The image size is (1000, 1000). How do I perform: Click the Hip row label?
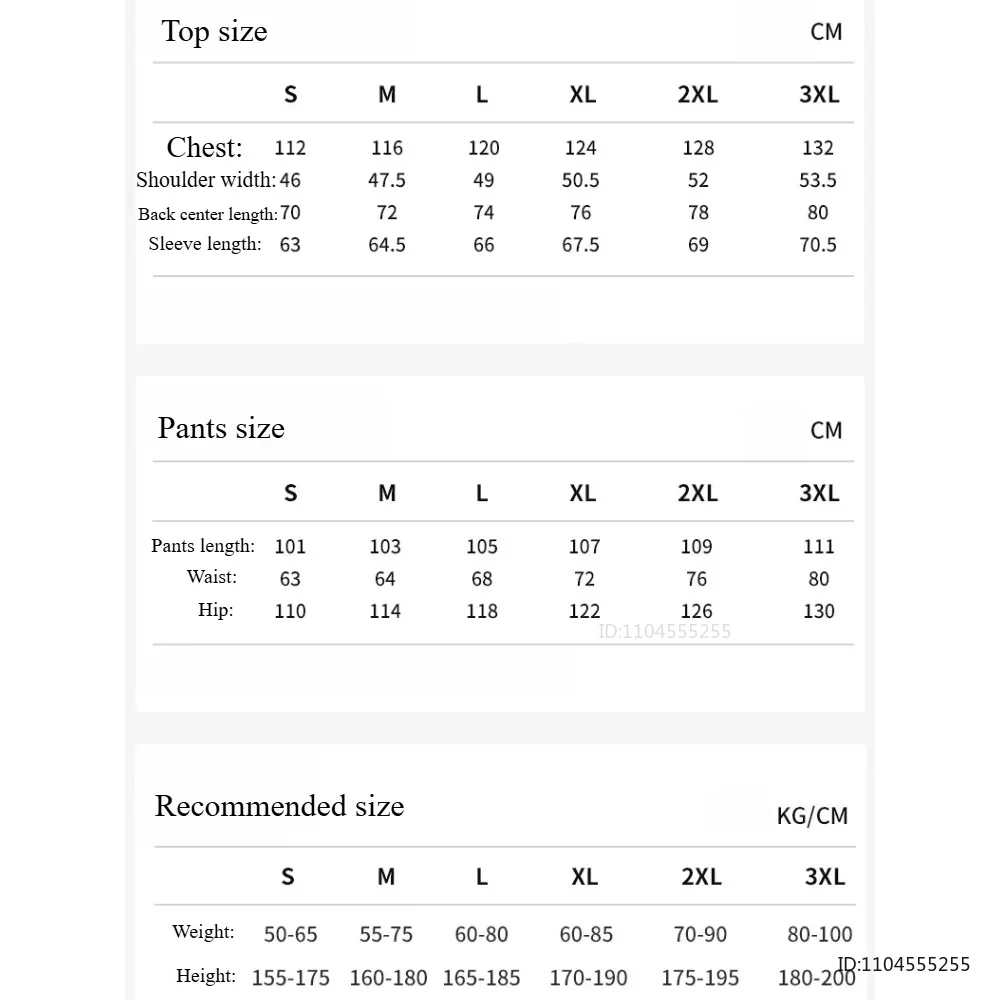(216, 610)
